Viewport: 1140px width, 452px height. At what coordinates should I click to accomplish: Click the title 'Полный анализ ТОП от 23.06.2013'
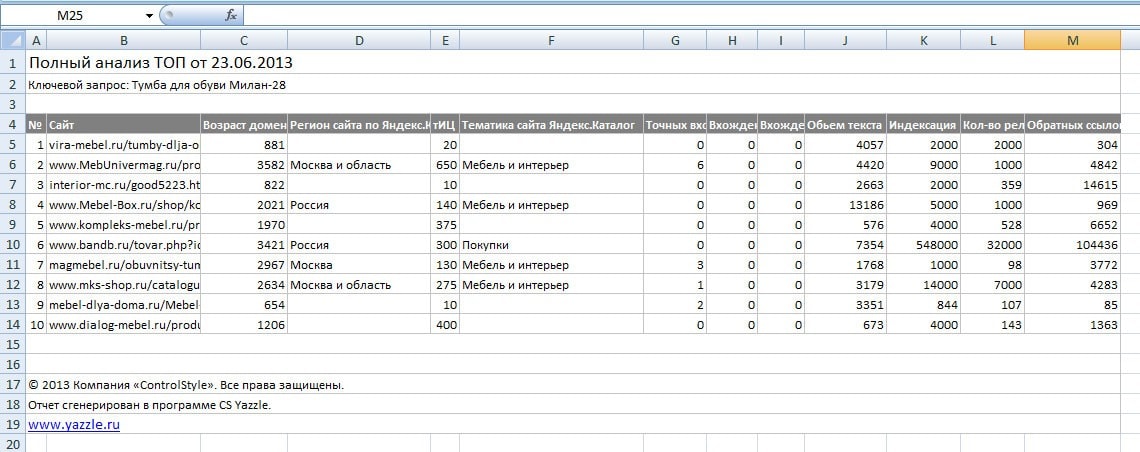pyautogui.click(x=161, y=62)
